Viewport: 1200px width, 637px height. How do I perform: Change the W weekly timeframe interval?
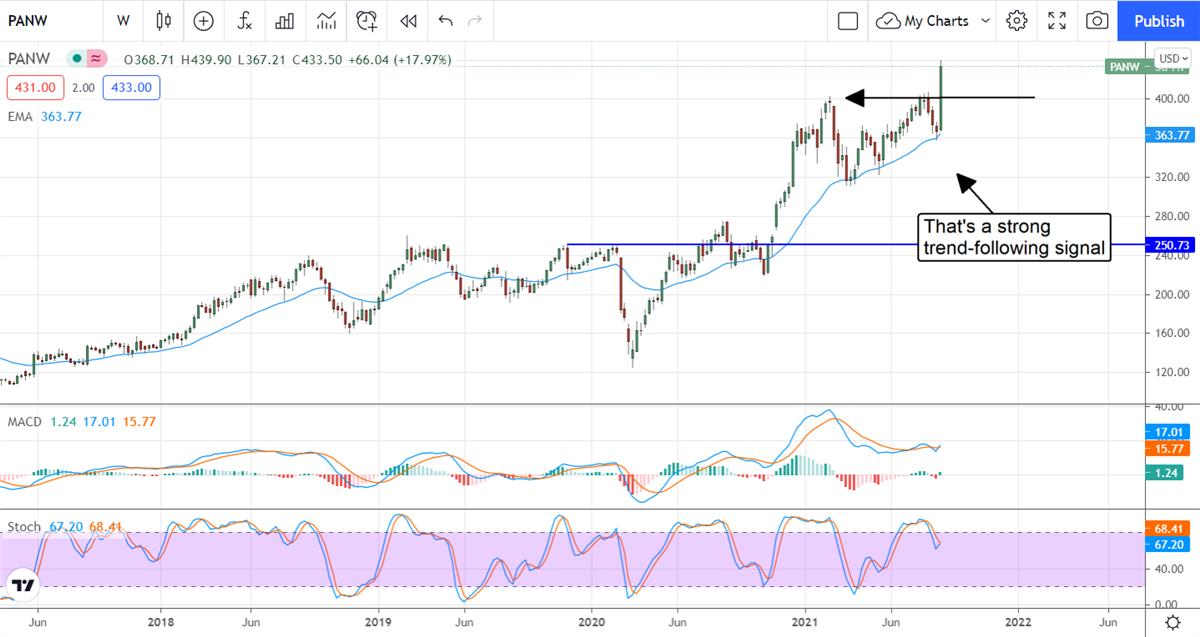click(x=123, y=20)
